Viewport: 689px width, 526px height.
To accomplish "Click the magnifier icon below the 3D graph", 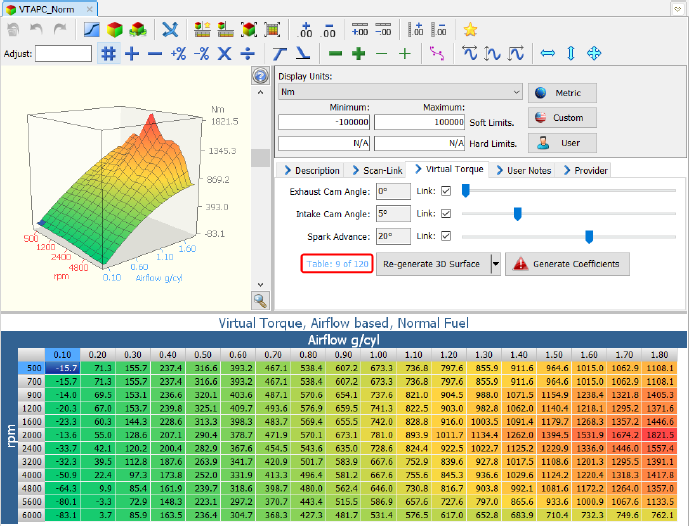I will pos(259,299).
